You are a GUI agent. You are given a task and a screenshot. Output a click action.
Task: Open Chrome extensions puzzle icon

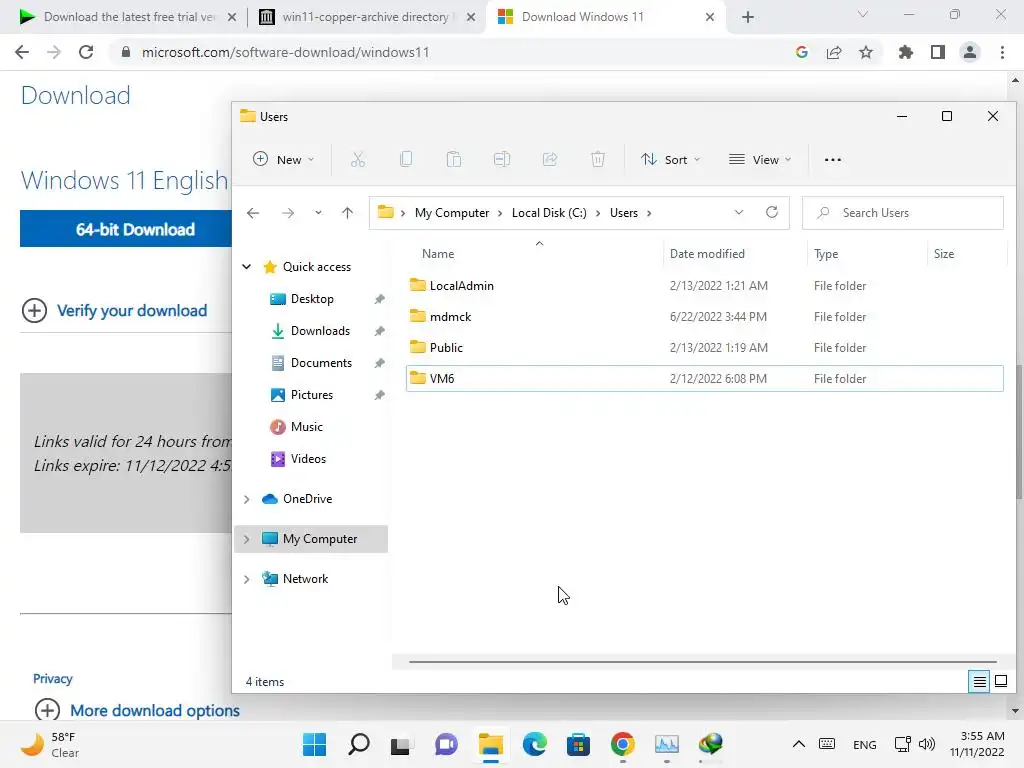905,52
